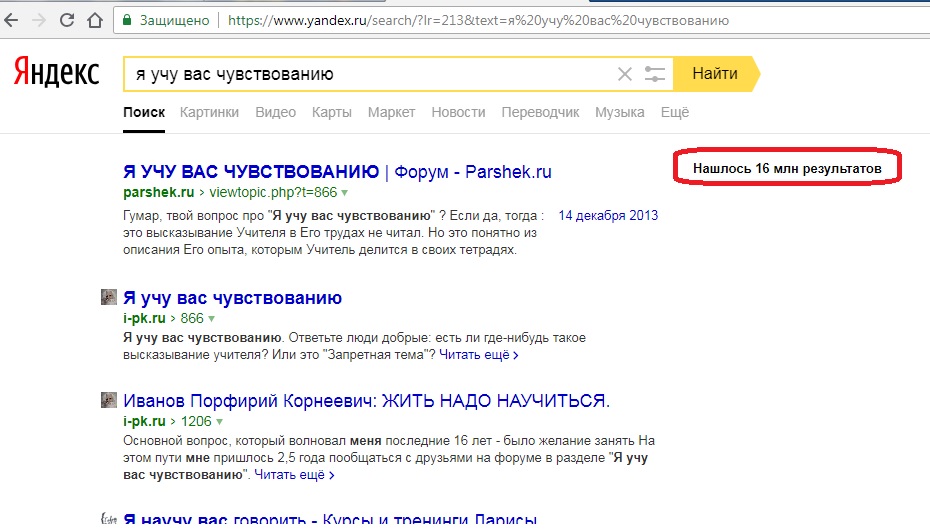Click favicon next to first i-pk.ru result
Screen dimensions: 930x530
[x=109, y=298]
